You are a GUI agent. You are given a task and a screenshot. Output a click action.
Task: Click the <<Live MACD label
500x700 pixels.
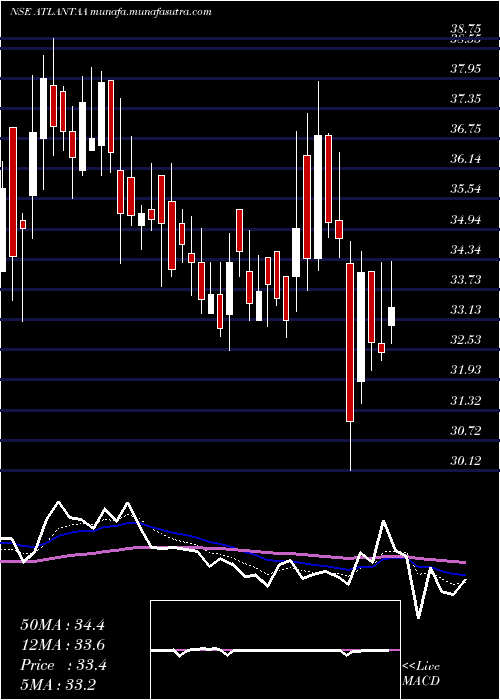421,673
